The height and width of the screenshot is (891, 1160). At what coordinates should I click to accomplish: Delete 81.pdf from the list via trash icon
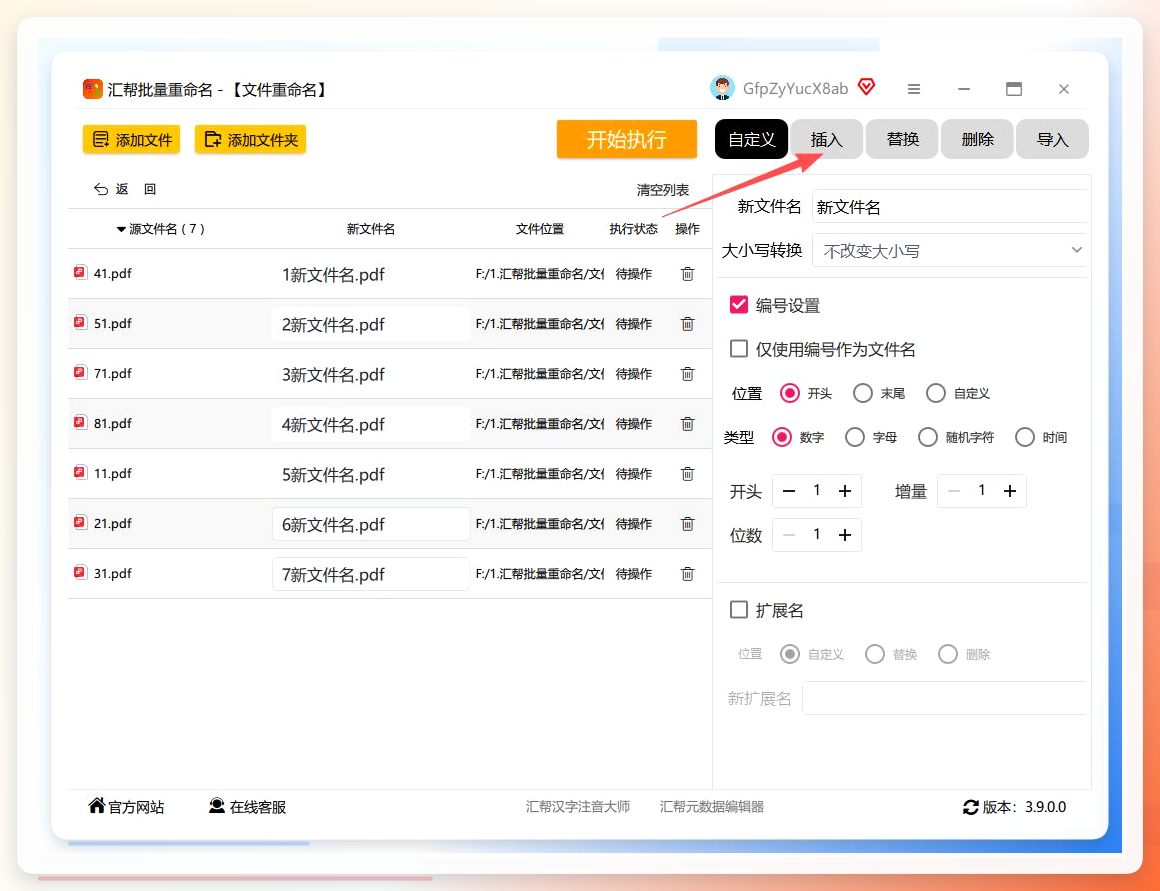(687, 424)
